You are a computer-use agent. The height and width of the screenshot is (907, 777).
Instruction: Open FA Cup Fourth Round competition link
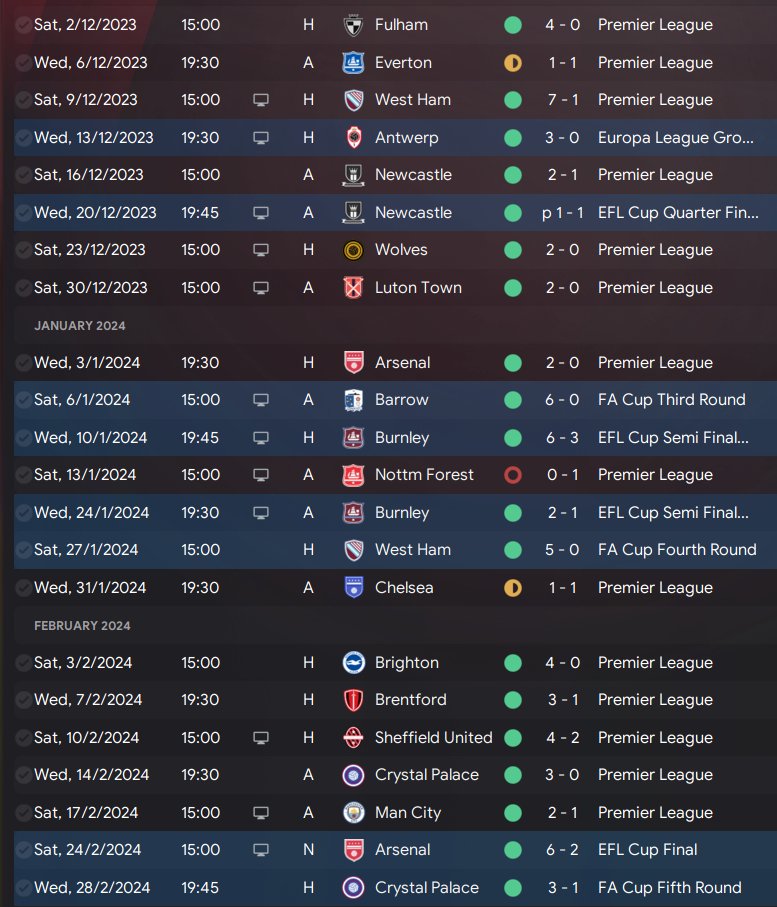pos(677,550)
